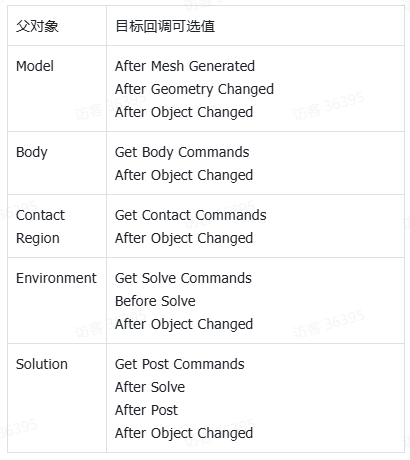Click Get Body Commands entry
The width and height of the screenshot is (410, 460).
point(182,152)
